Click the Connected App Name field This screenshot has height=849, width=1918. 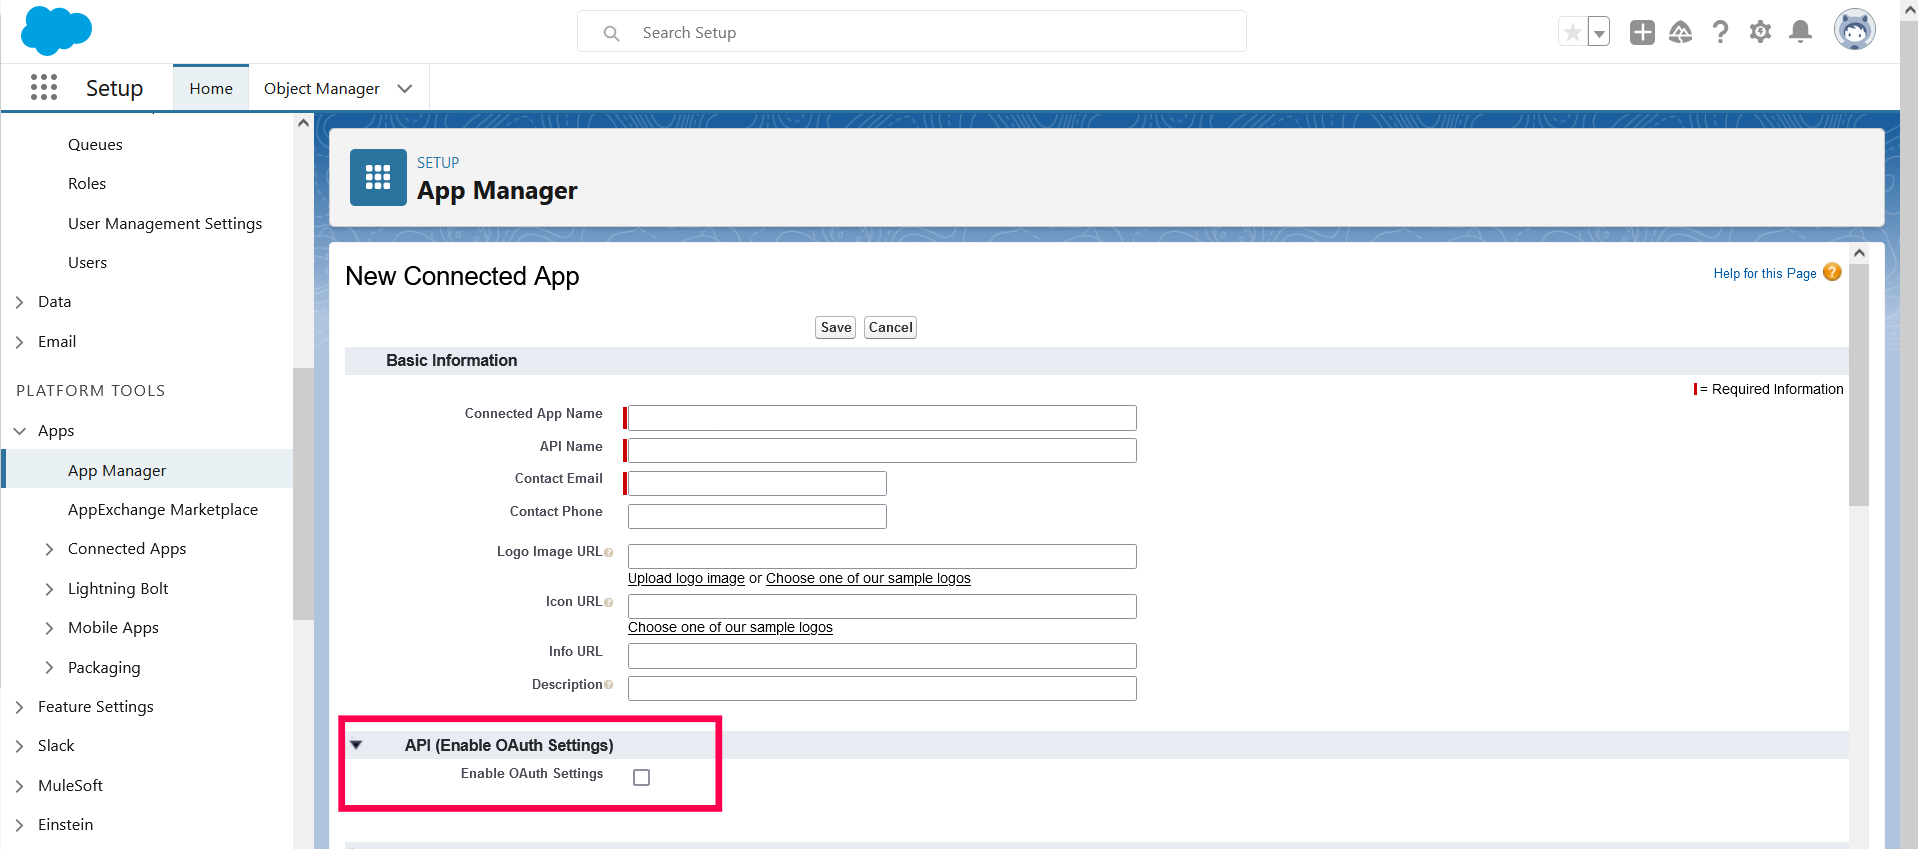881,418
